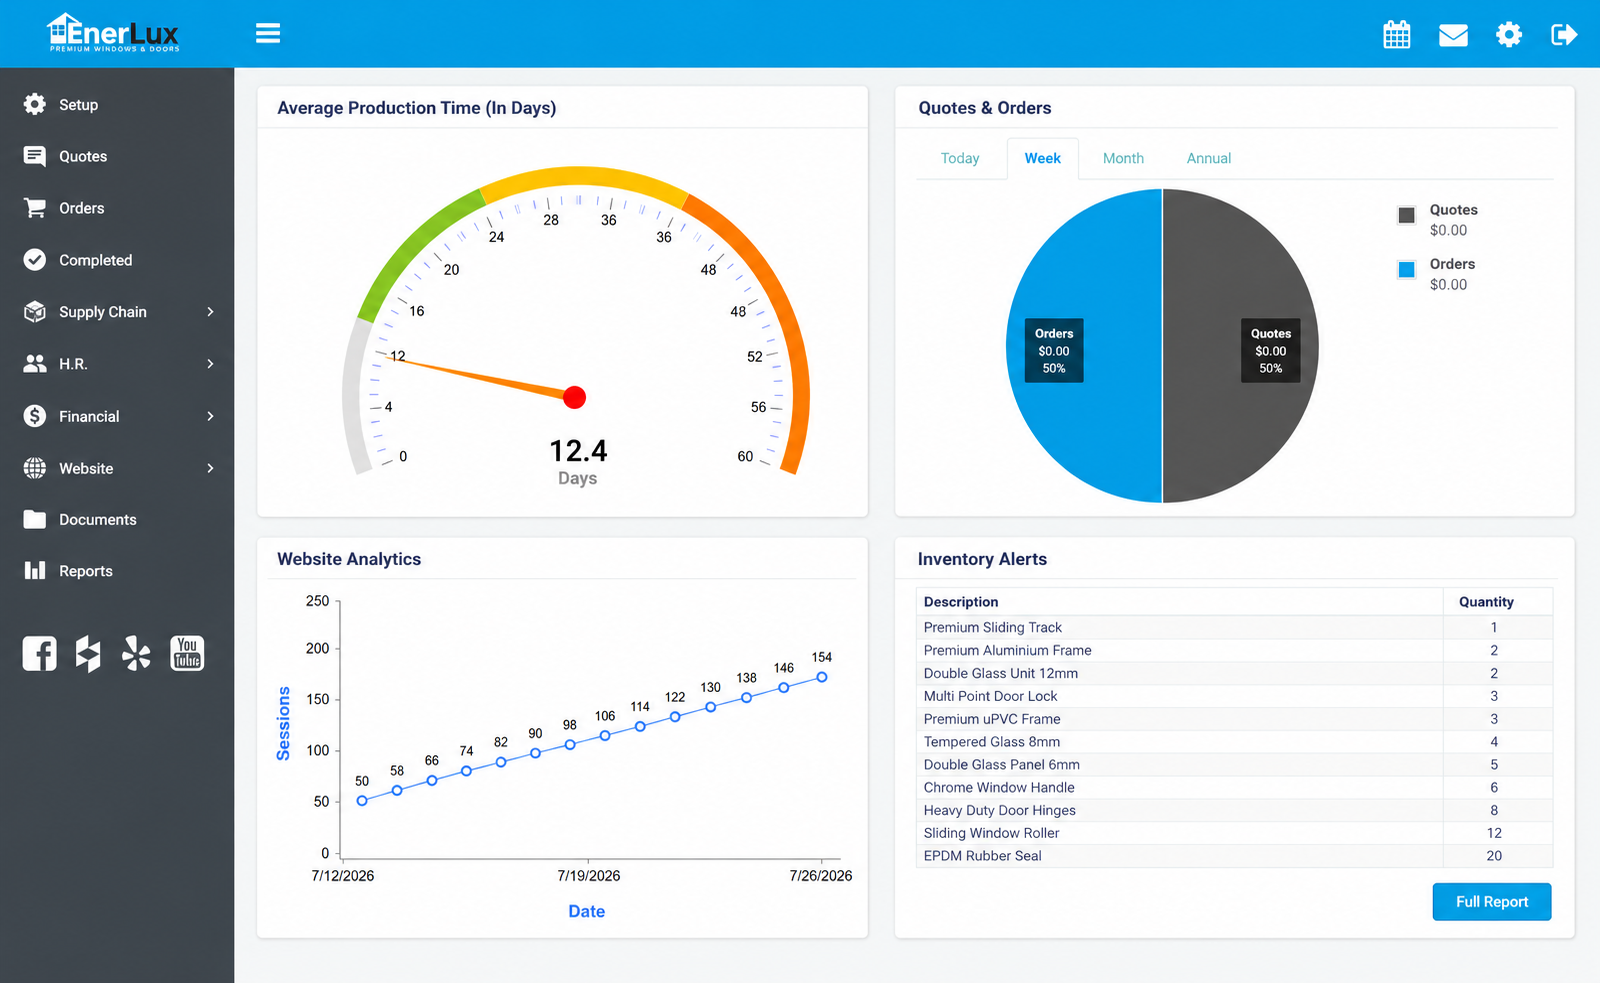Viewport: 1600px width, 983px height.
Task: Click the Quotes chat icon in sidebar
Action: tap(35, 156)
